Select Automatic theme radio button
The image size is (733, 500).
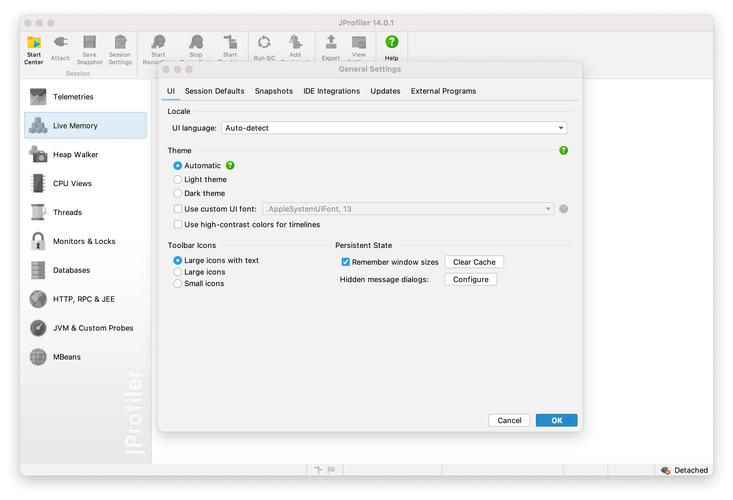coord(178,165)
